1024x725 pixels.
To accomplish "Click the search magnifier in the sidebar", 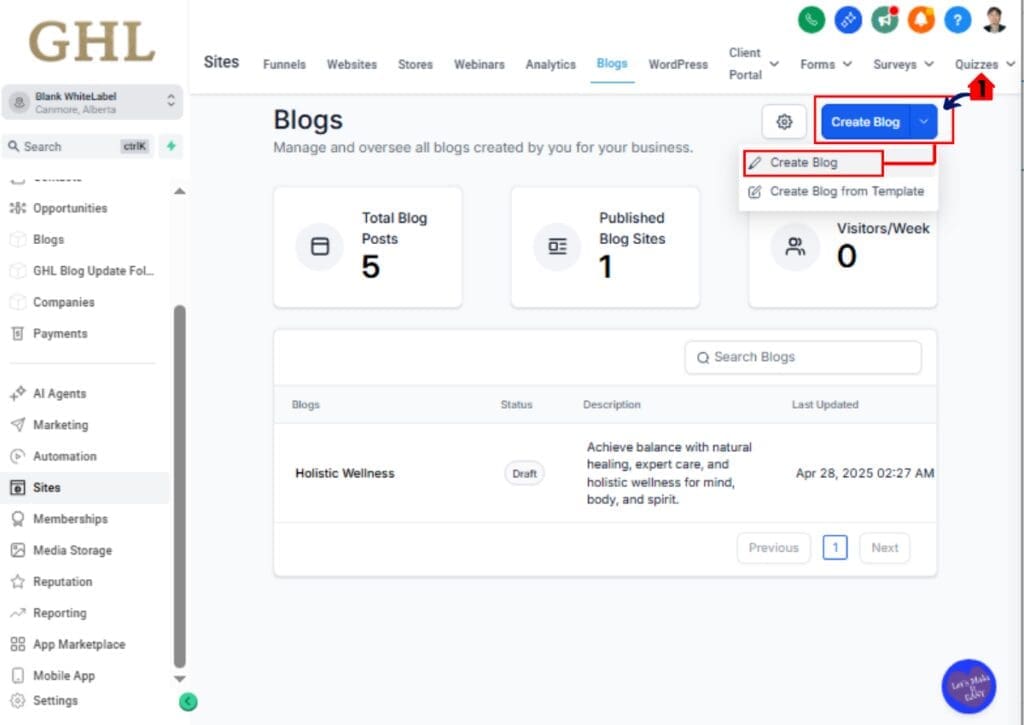I will tap(12, 147).
